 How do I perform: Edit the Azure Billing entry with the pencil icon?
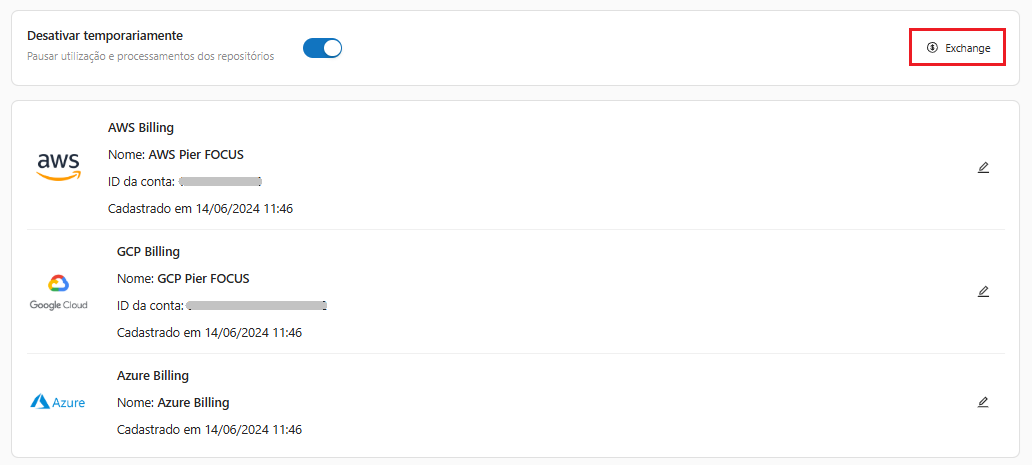tap(983, 402)
